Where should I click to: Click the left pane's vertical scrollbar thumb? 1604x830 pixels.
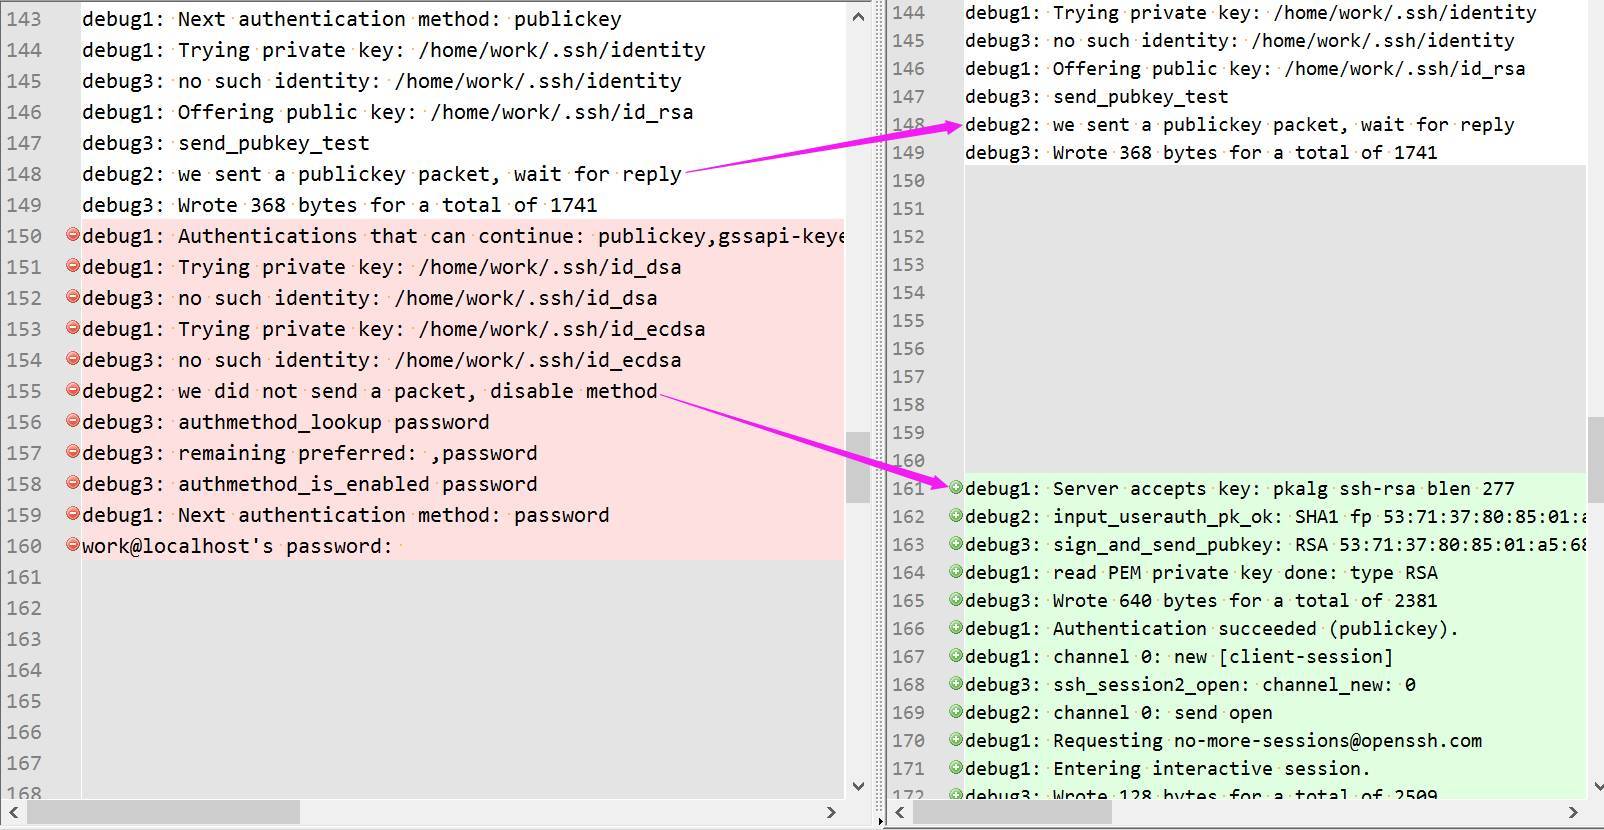[x=857, y=467]
